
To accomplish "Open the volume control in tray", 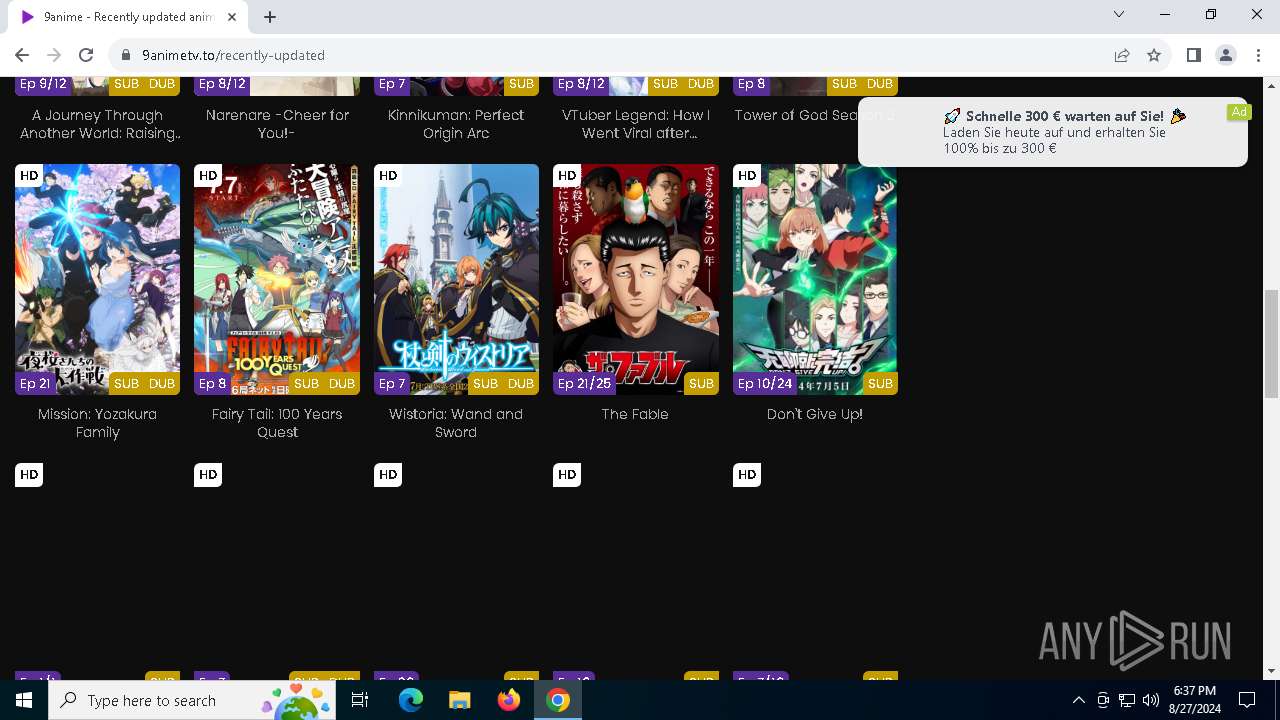I will click(x=1151, y=700).
